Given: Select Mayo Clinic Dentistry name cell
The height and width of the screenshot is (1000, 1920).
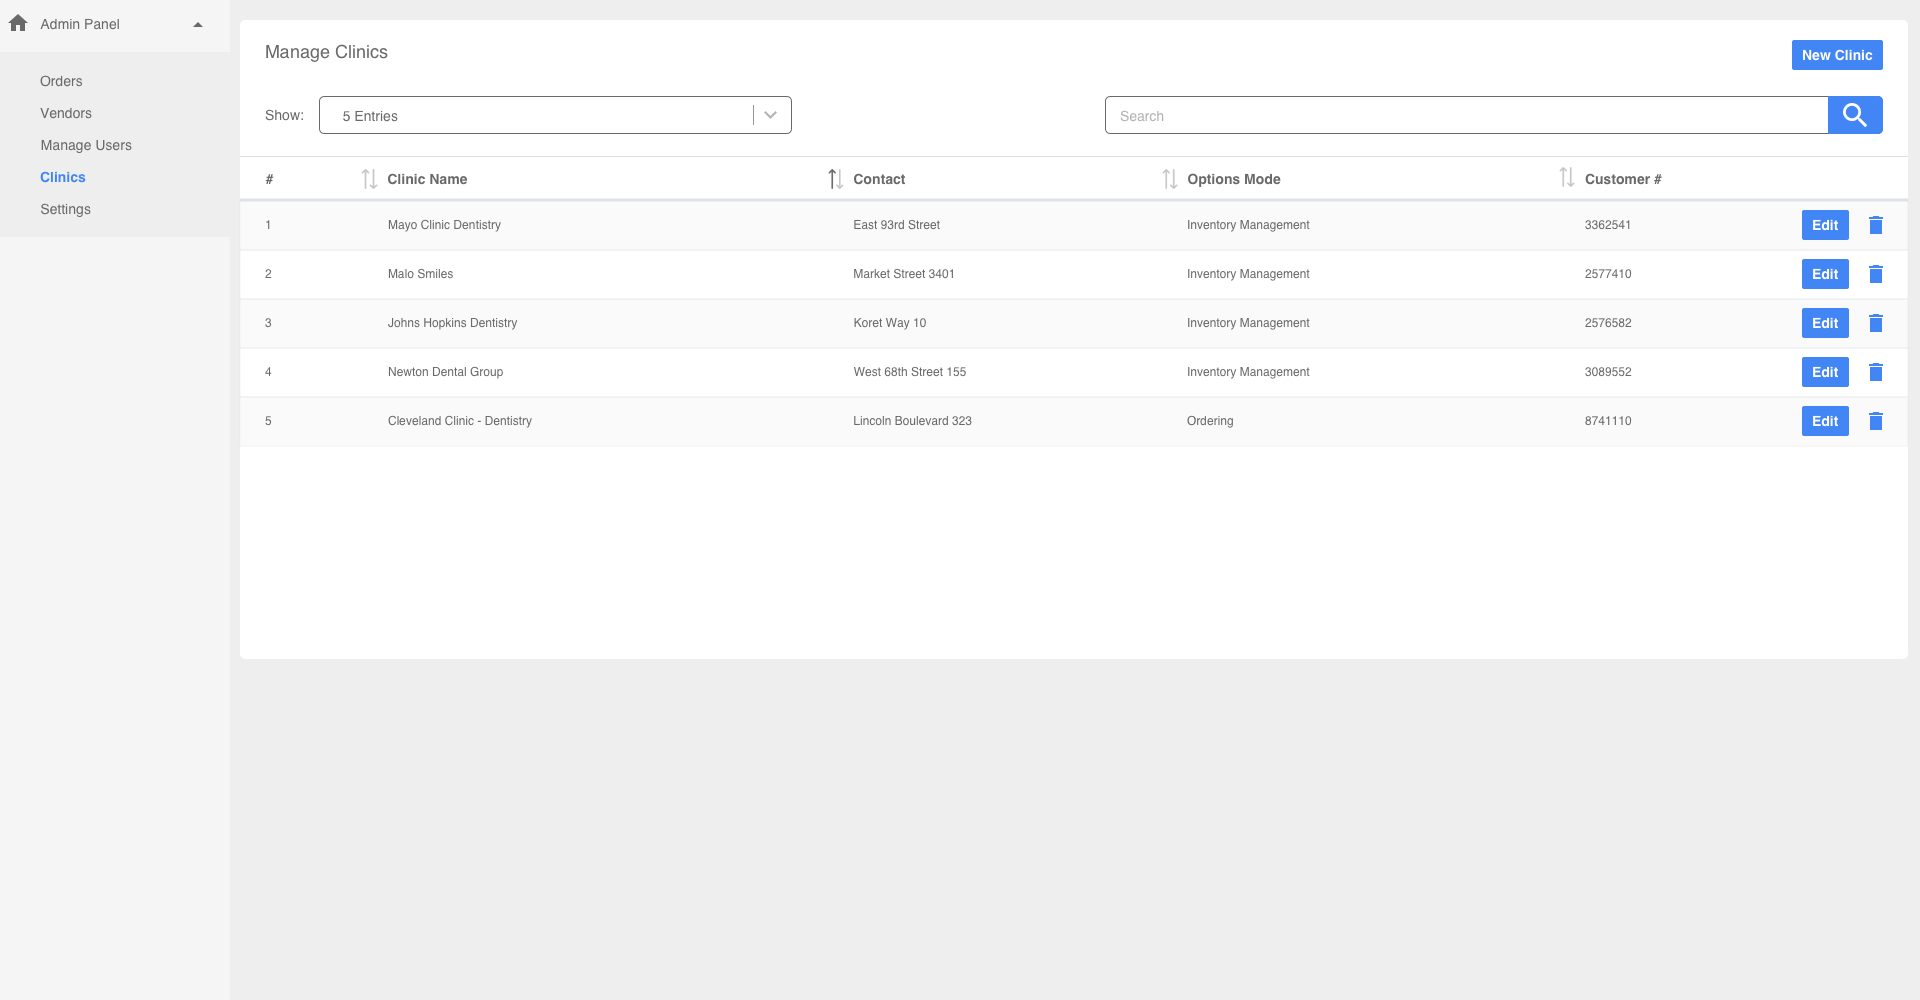Looking at the screenshot, I should [444, 225].
